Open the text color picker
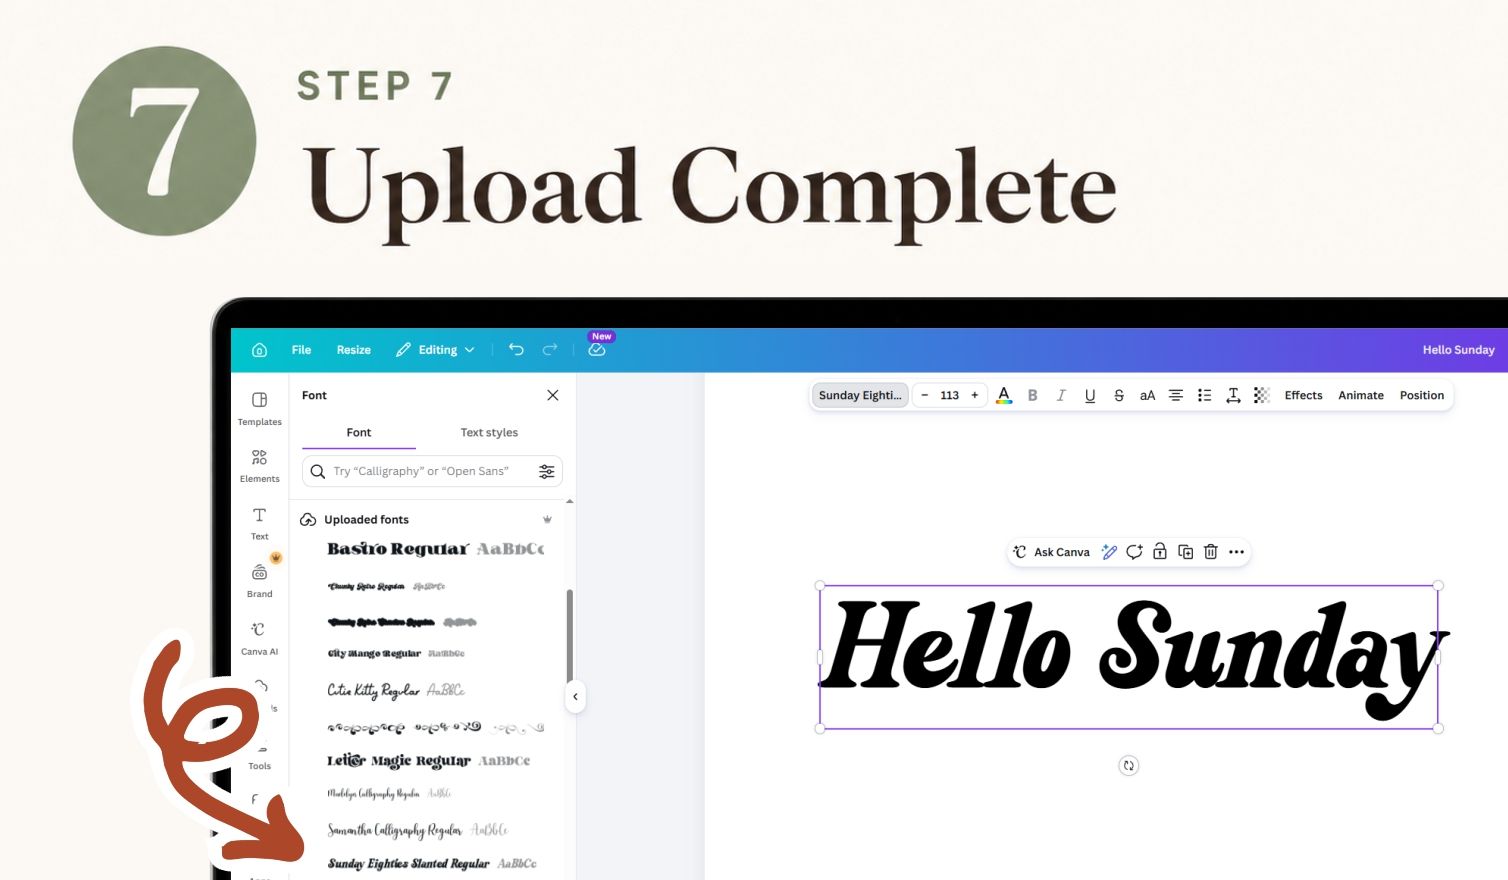Viewport: 1508px width, 880px height. point(1004,395)
